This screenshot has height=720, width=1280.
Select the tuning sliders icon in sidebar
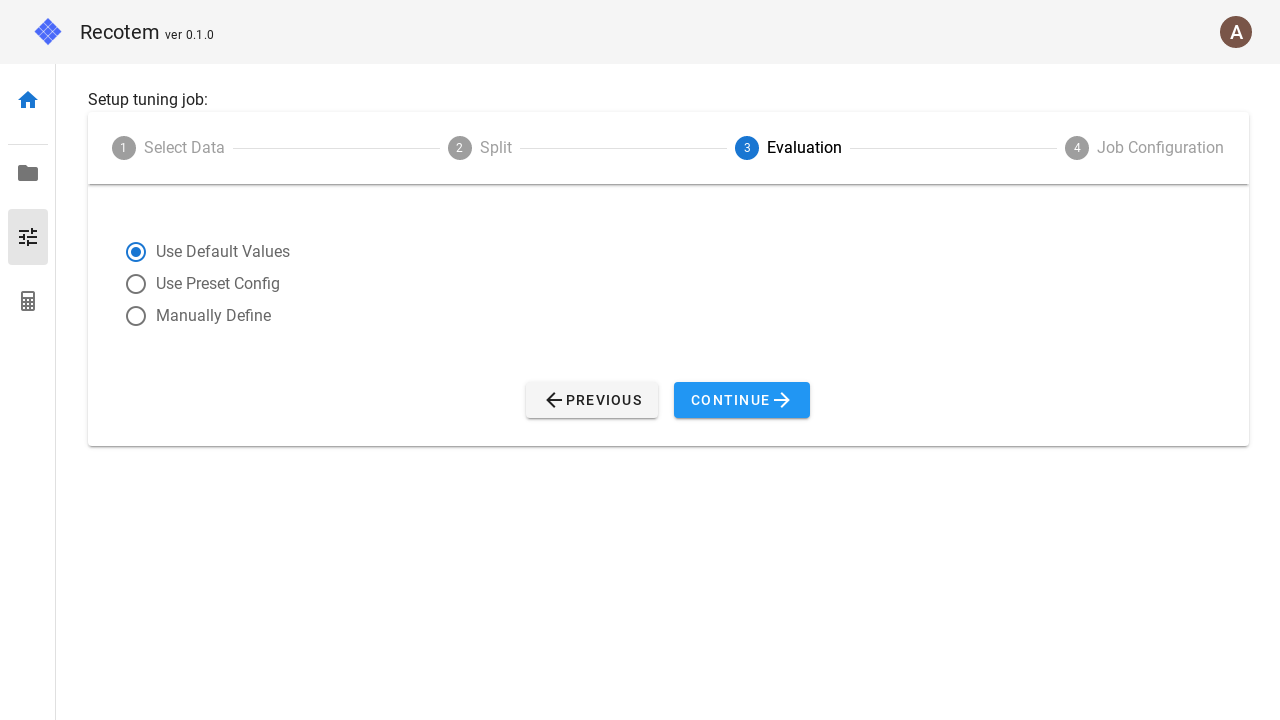pos(27,237)
